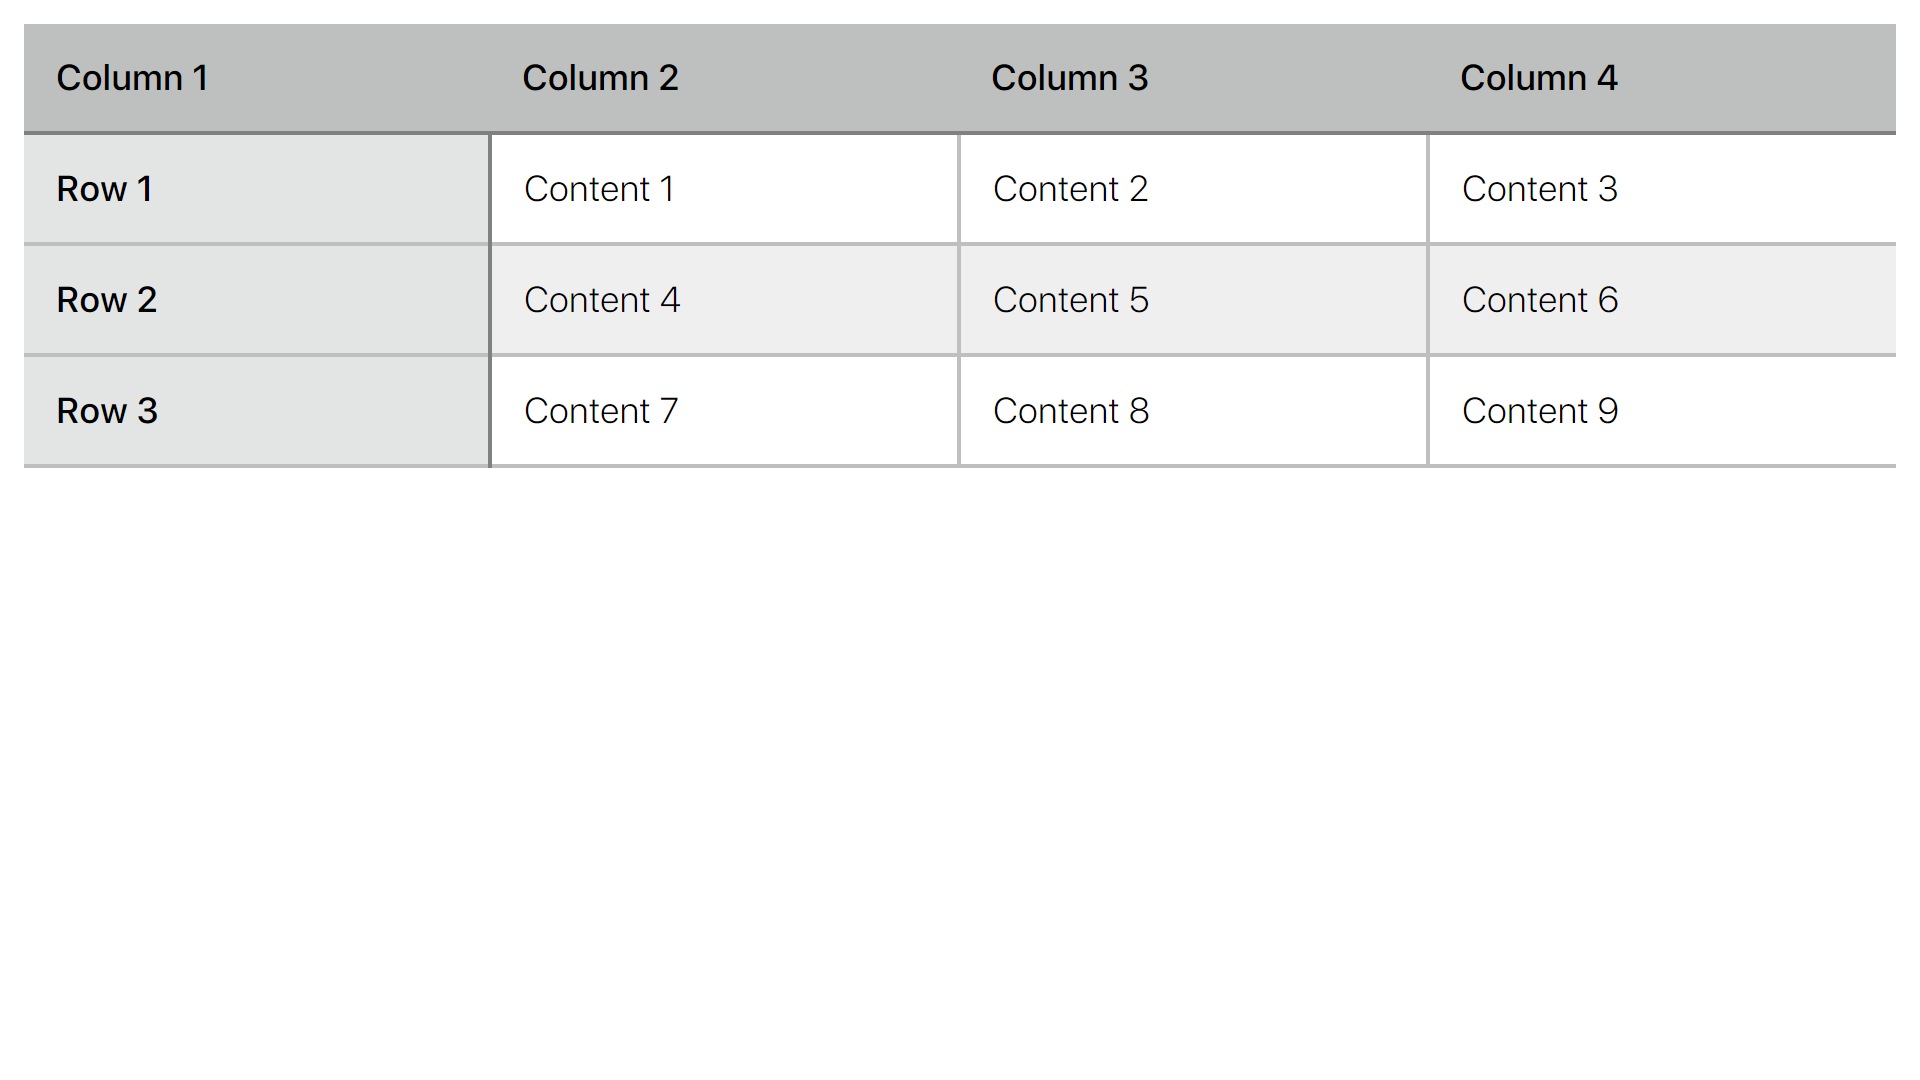
Task: Click the 'Row 1' bold label
Action: point(105,189)
